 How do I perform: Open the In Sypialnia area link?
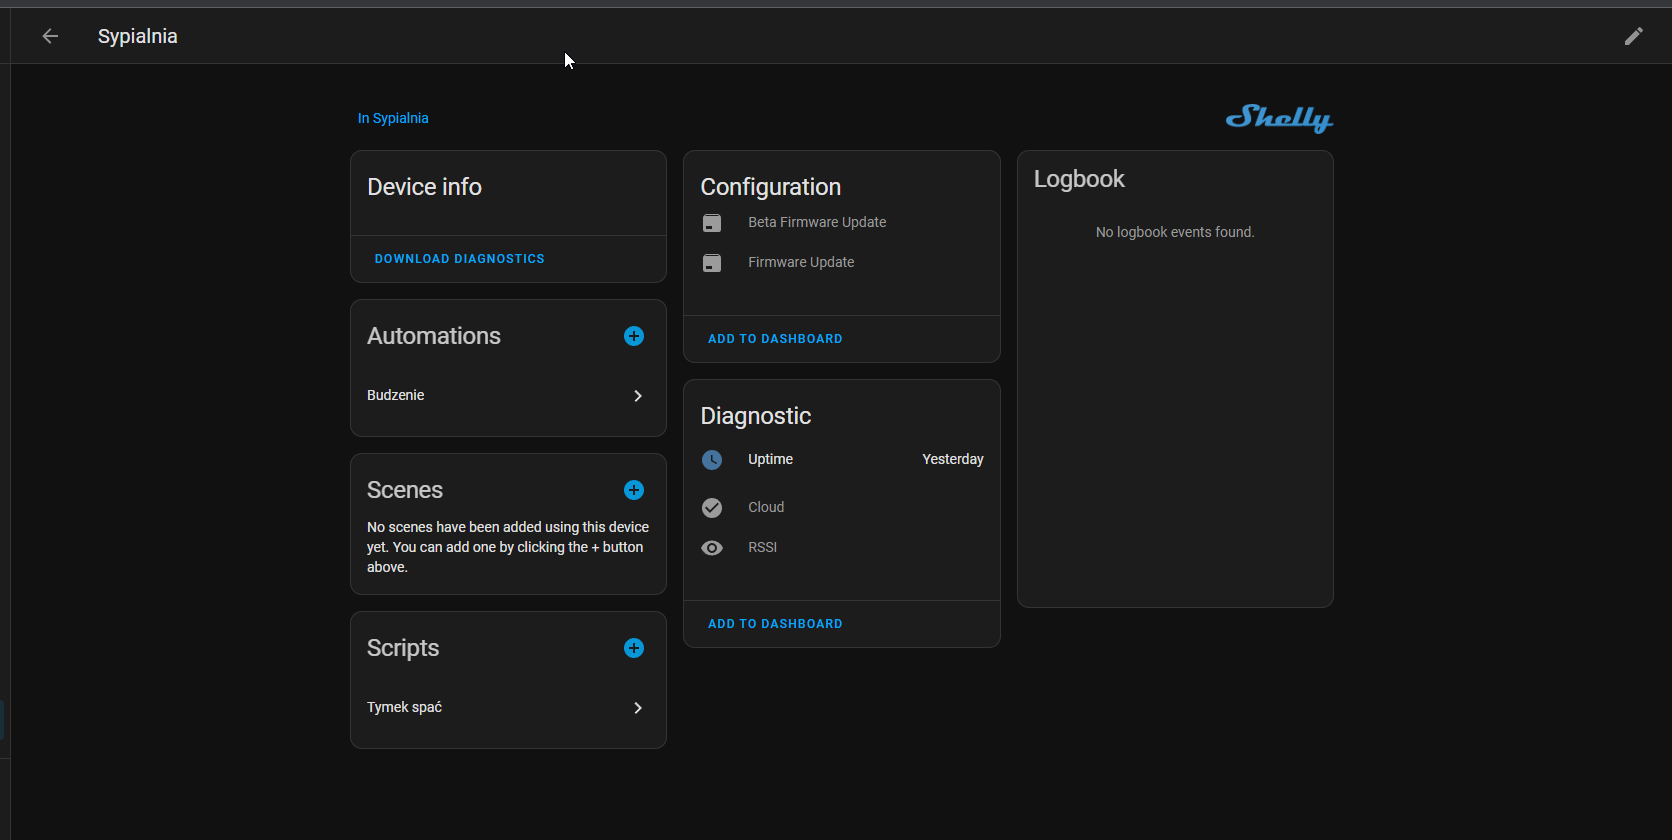pos(393,118)
